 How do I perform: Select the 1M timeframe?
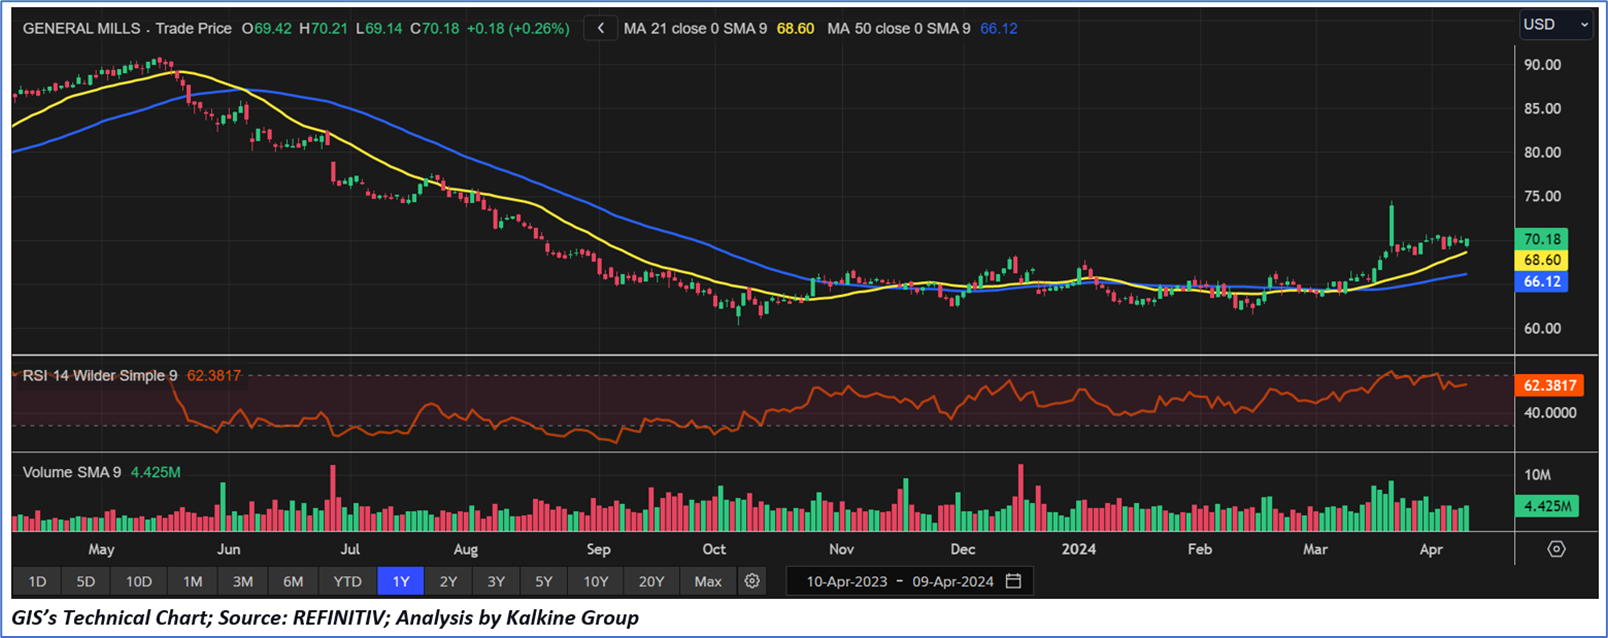(193, 581)
